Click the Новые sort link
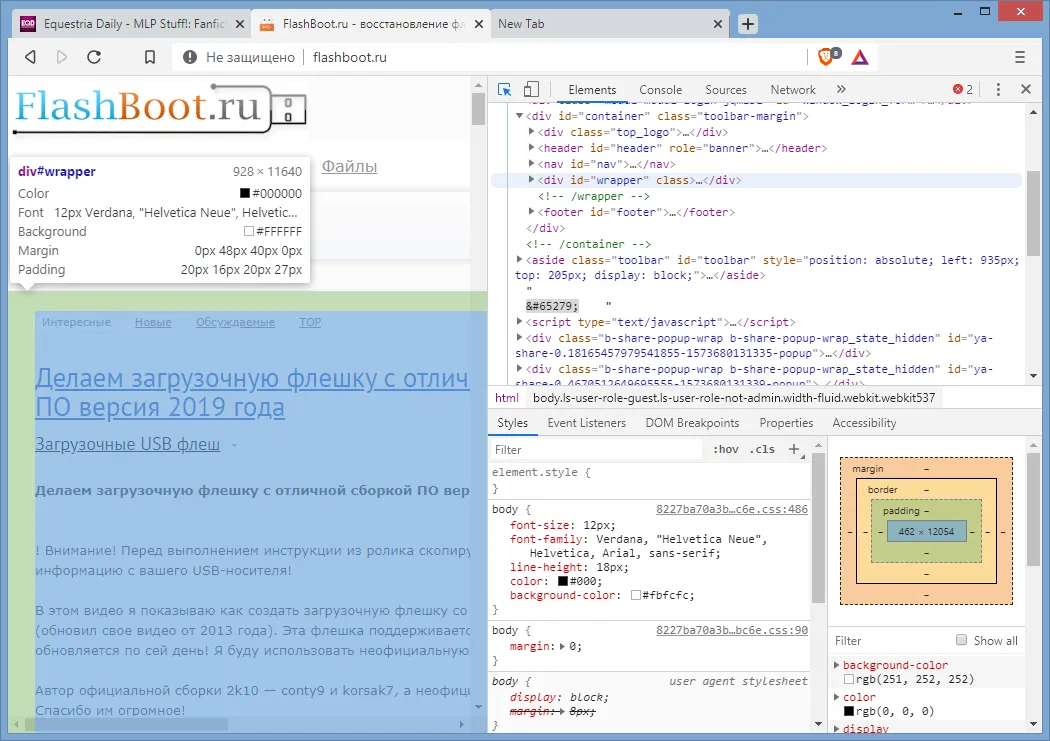Screen dimensions: 1050x741 [x=153, y=322]
